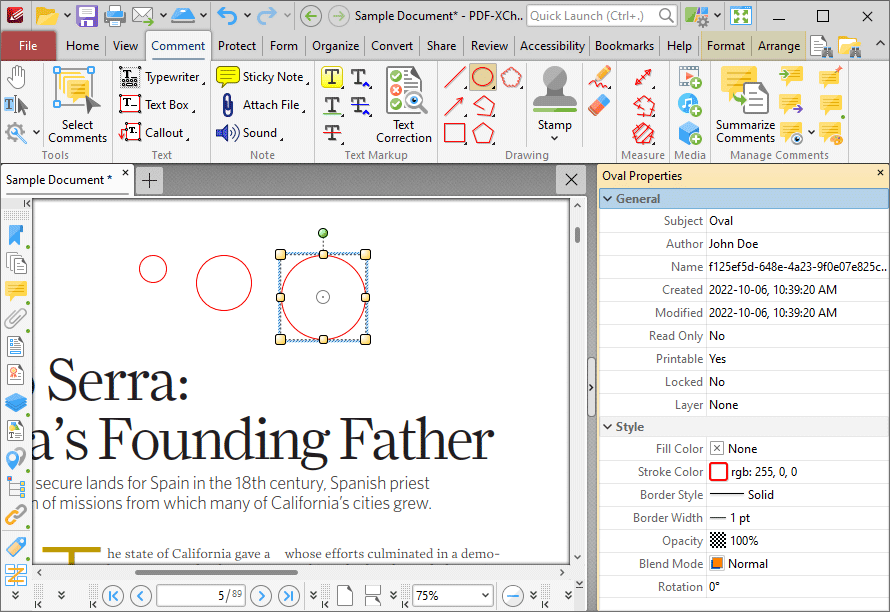This screenshot has height=612, width=890.
Task: Switch to the Arrange tab
Action: pos(779,46)
